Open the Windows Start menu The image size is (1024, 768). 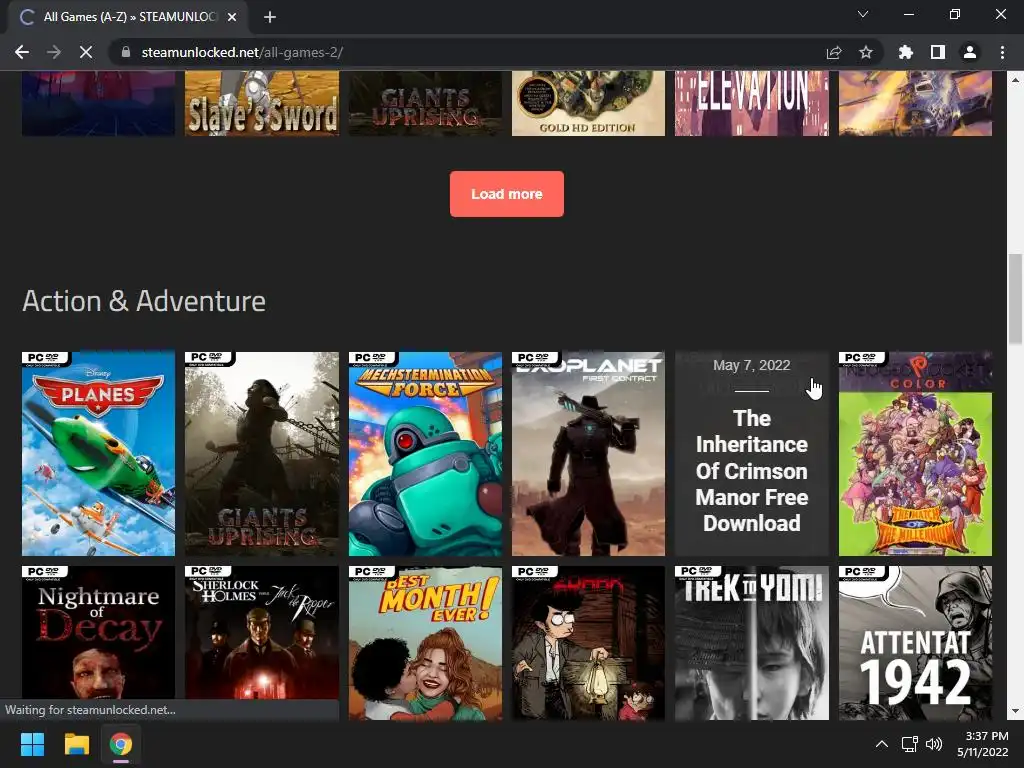32,744
